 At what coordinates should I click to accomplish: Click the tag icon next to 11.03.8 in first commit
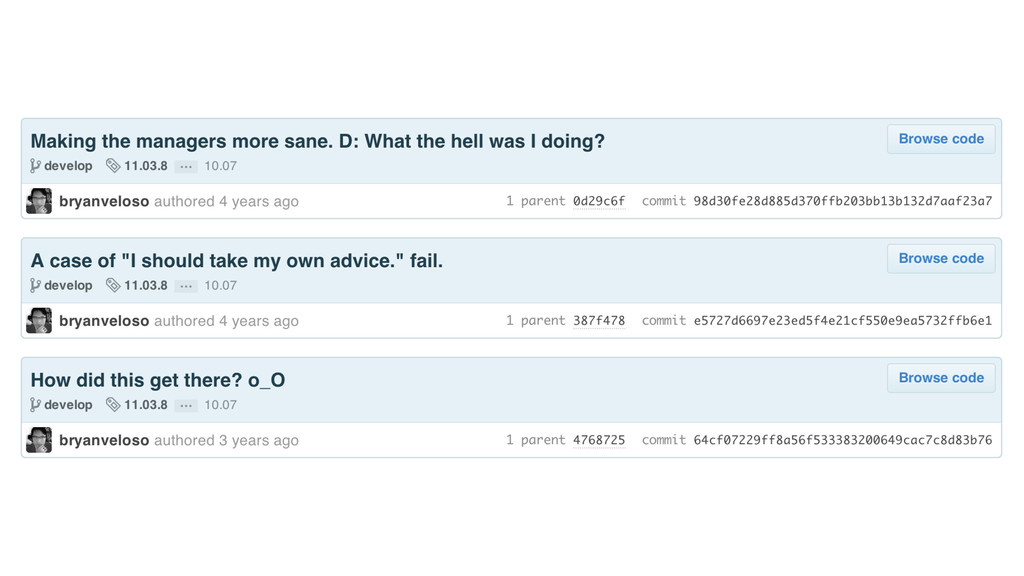click(113, 166)
